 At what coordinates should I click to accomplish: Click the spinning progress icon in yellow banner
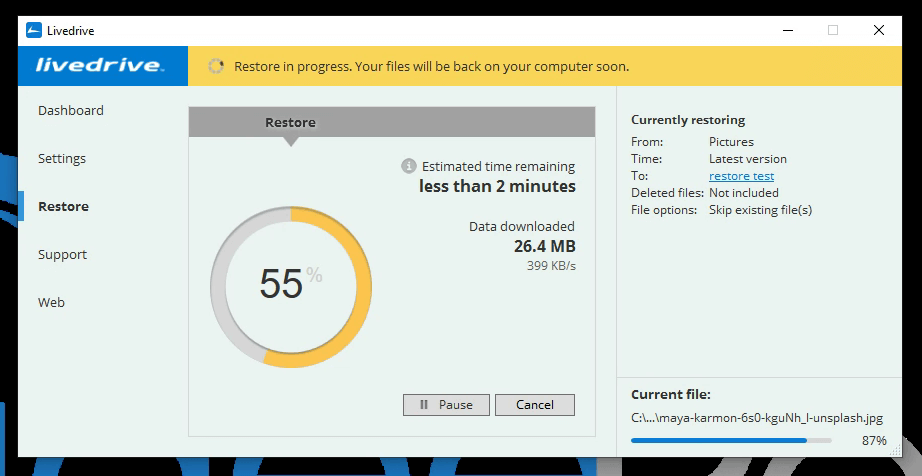pos(215,67)
